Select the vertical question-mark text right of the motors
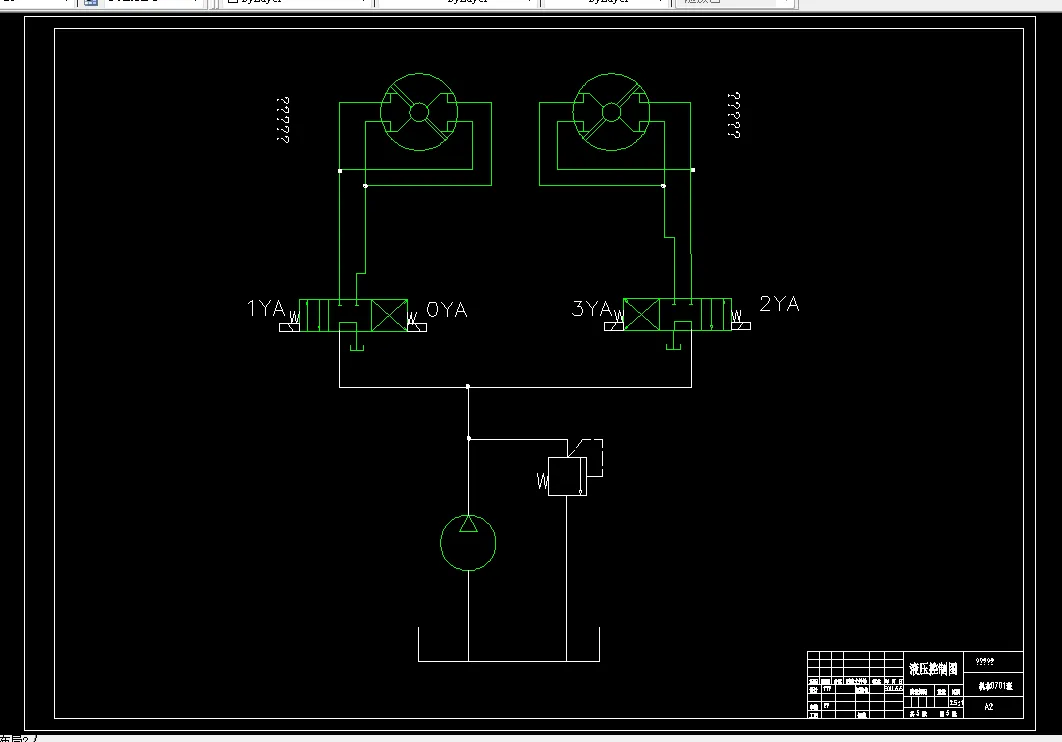Screen dimensions: 1062x742 pyautogui.click(x=734, y=115)
